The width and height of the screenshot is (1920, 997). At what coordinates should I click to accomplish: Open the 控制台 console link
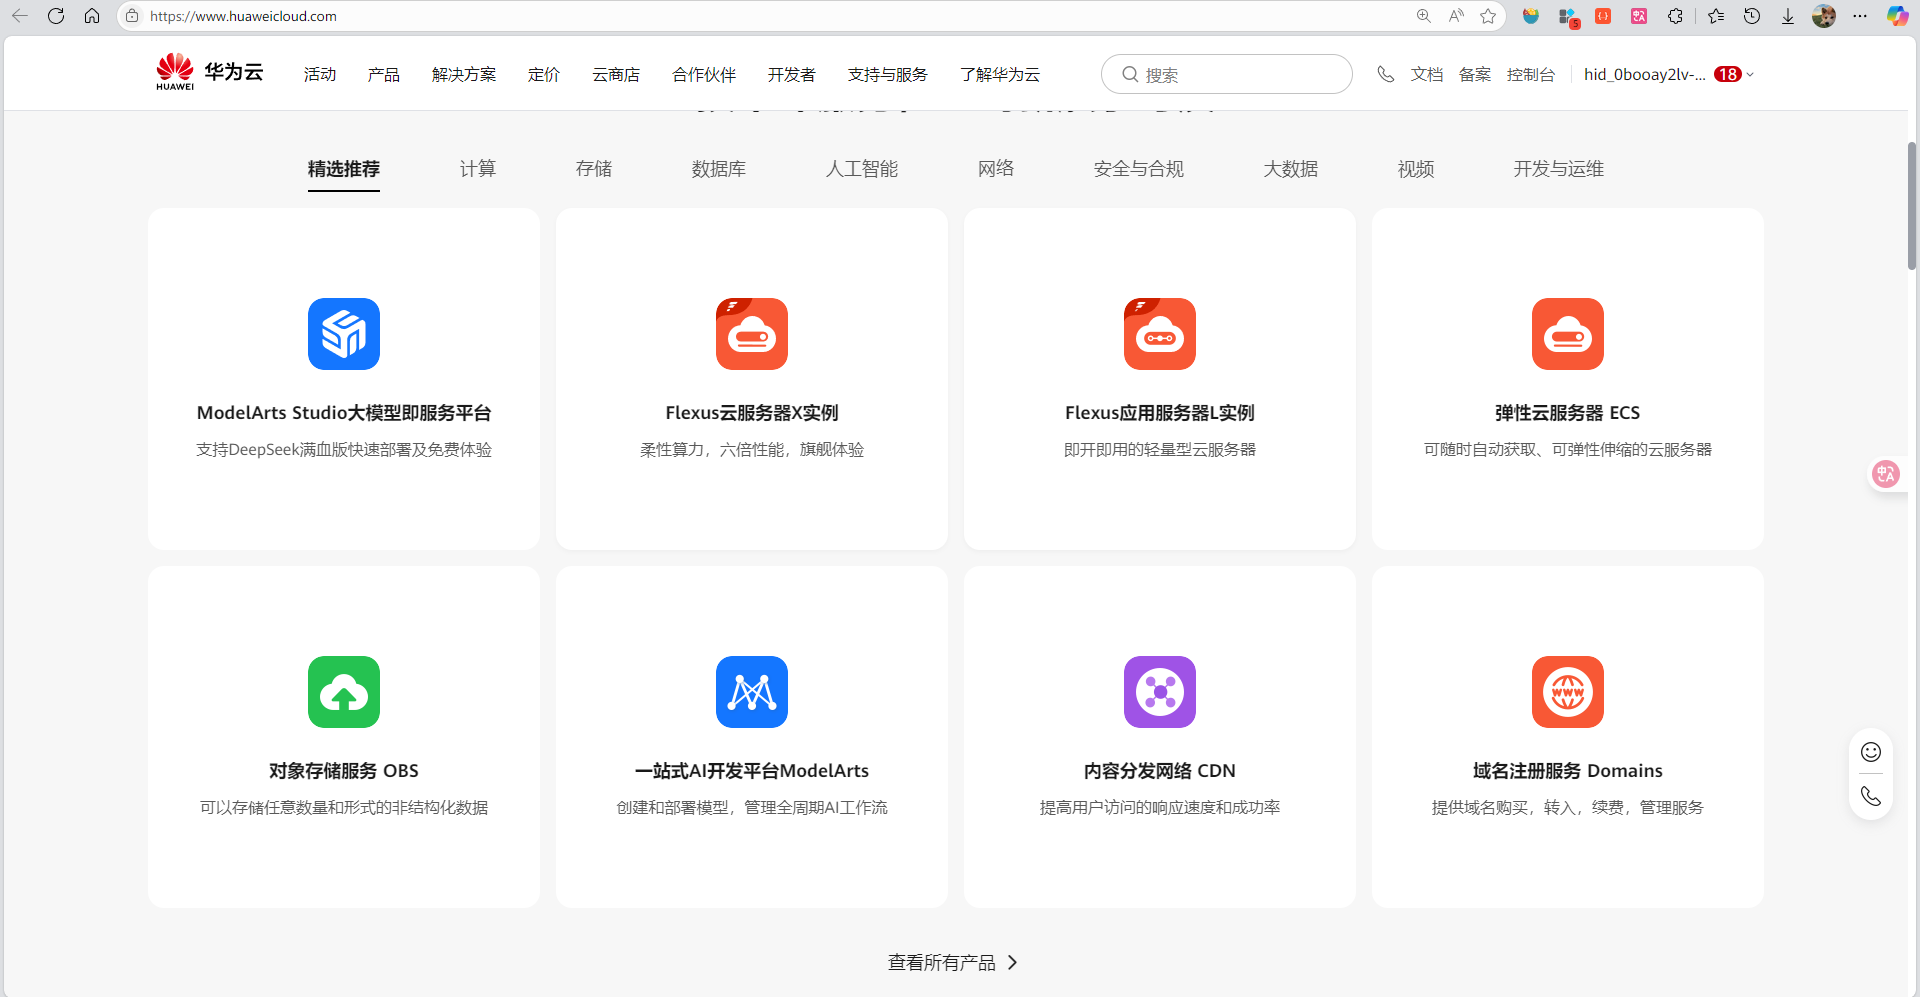coord(1531,74)
